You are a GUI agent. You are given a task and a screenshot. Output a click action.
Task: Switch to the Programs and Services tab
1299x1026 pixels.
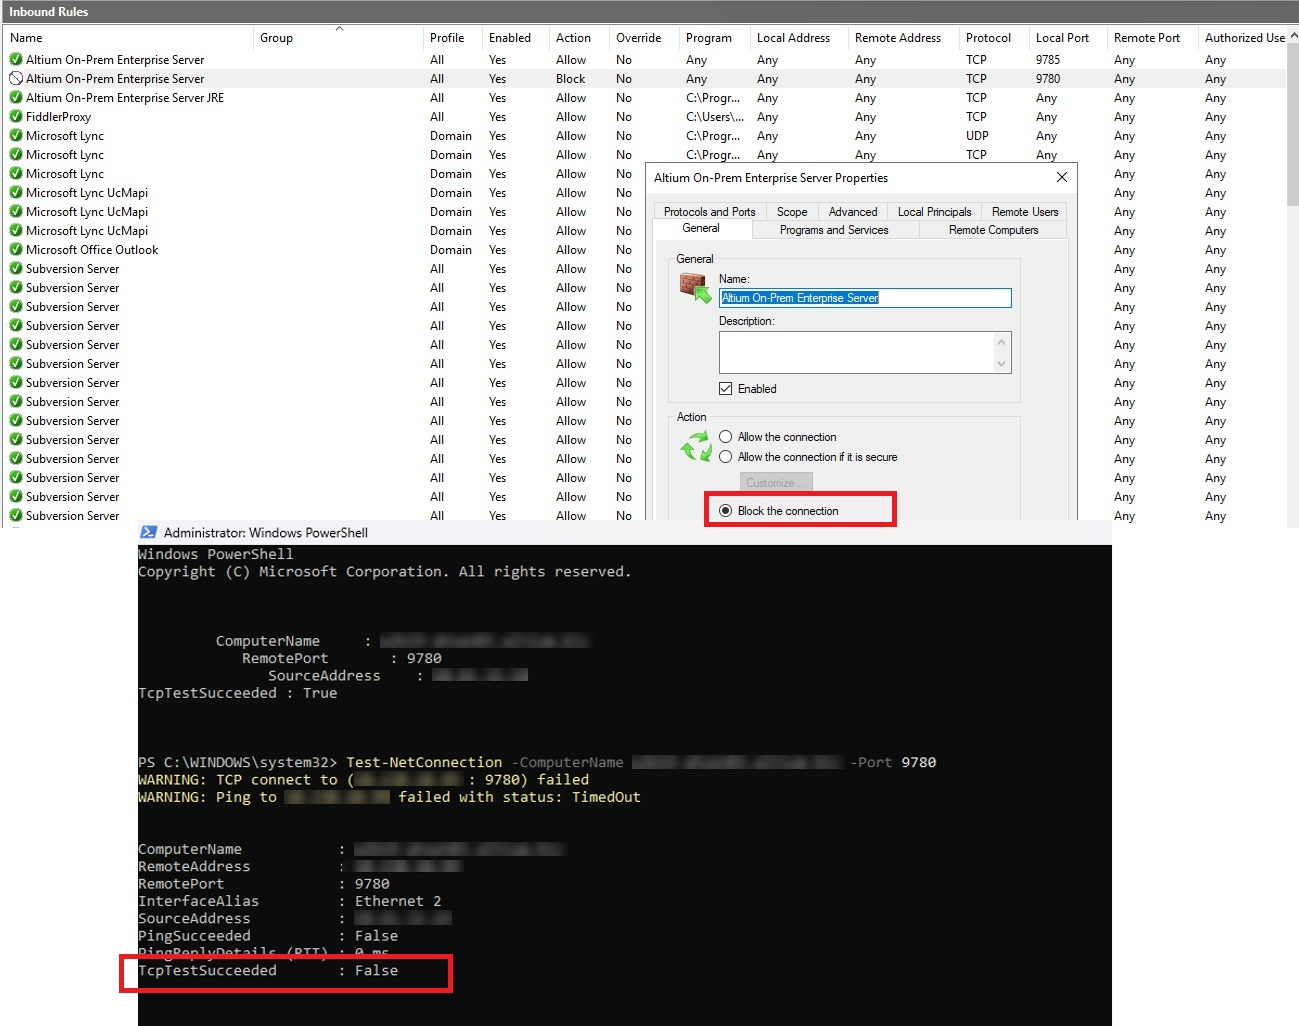click(834, 230)
